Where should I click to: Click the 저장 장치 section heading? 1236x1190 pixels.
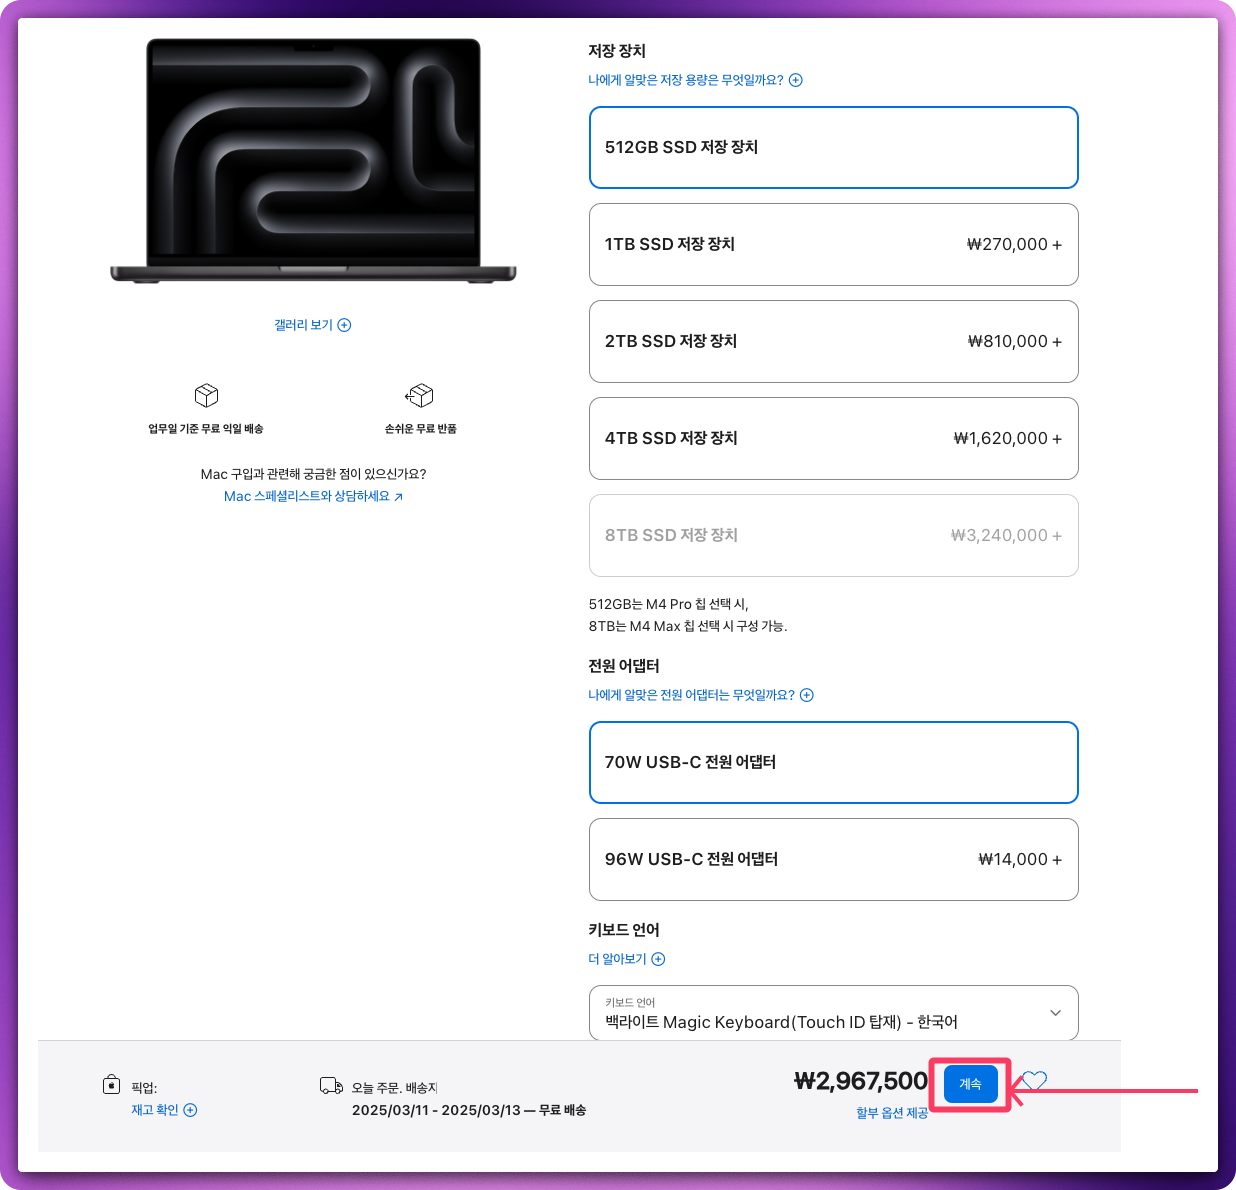617,51
